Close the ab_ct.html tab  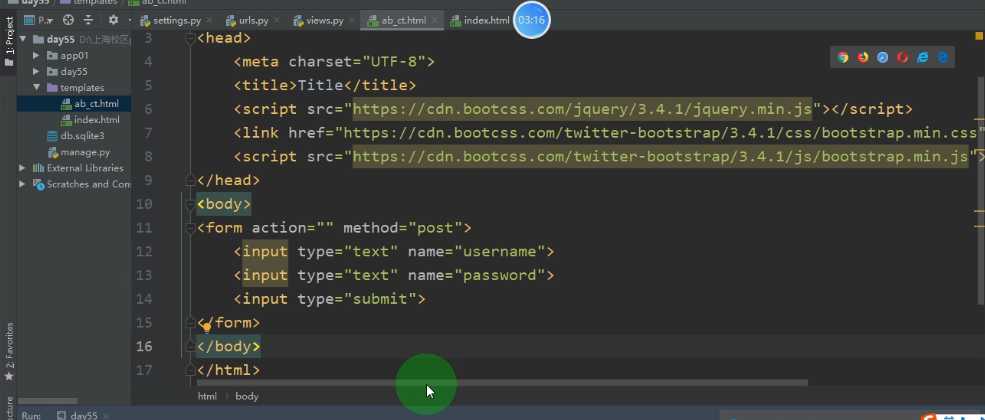434,21
